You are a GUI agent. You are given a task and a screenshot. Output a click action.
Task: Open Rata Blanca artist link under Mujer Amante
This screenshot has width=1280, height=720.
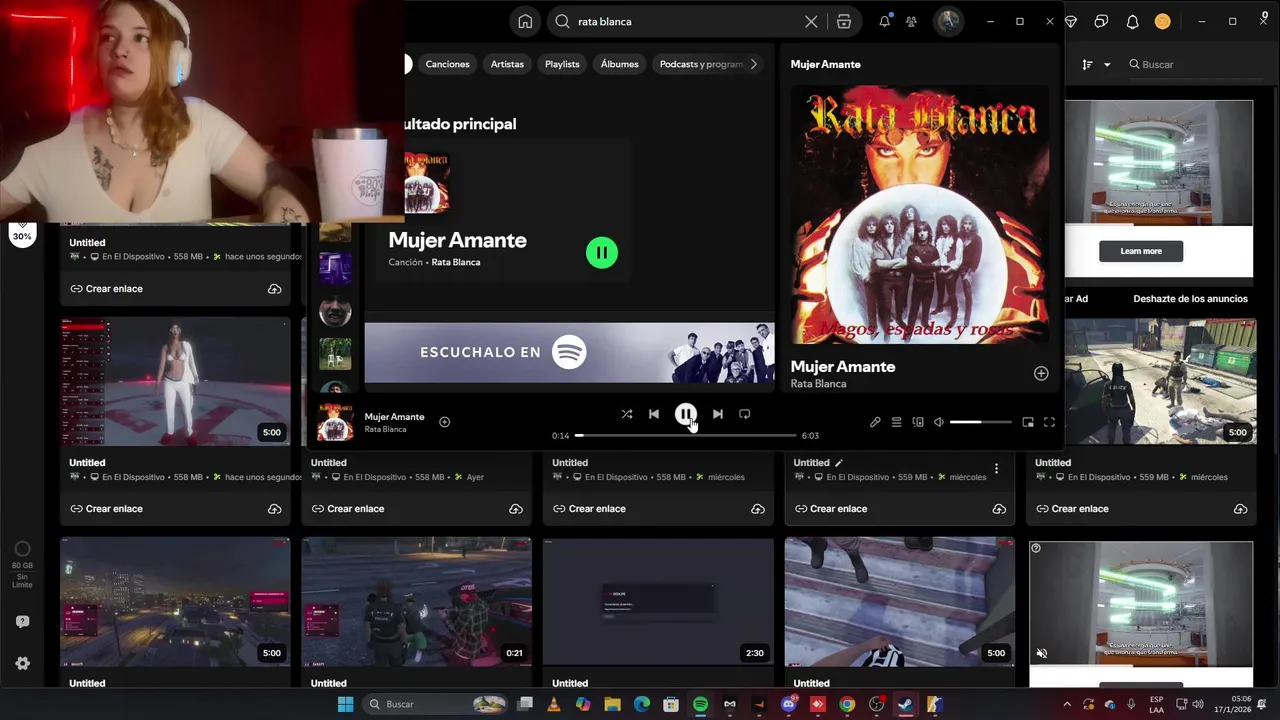coord(456,262)
